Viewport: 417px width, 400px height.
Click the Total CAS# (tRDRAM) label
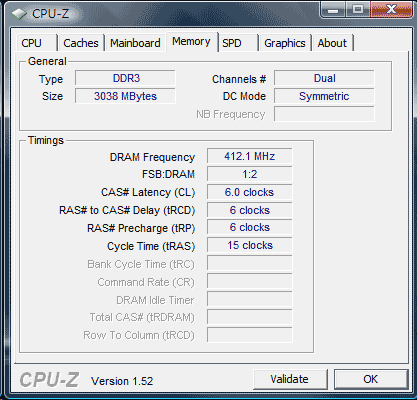142,317
